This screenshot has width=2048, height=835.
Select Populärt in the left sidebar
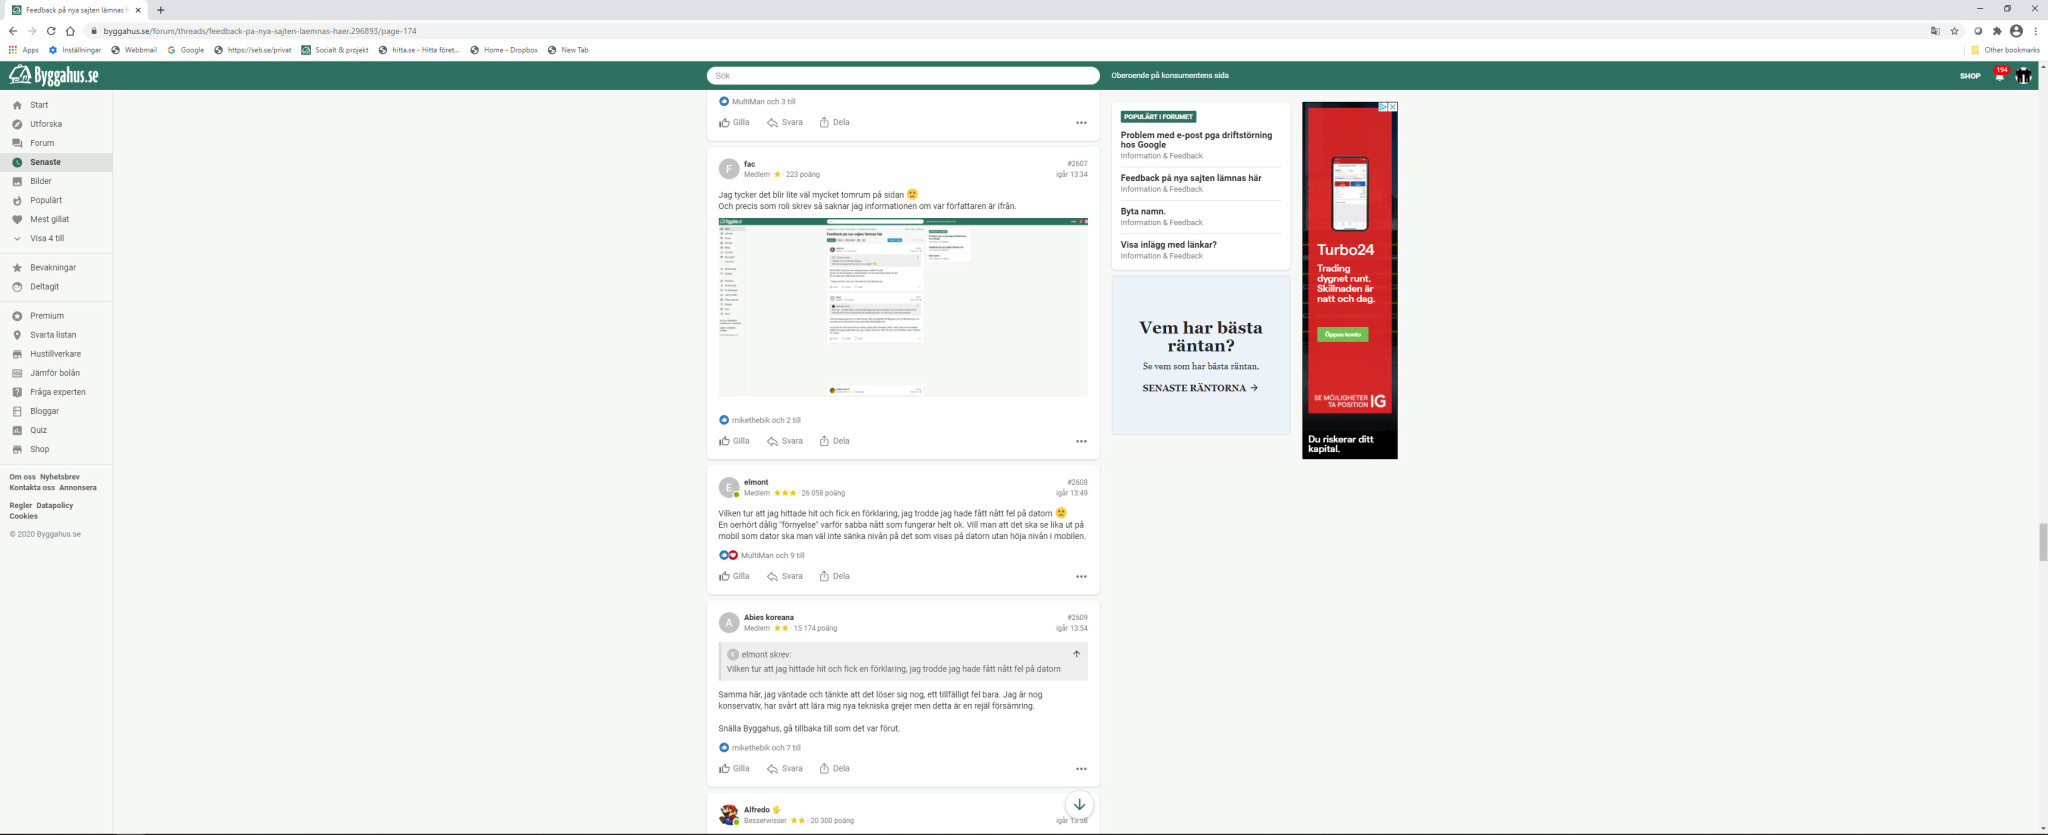[x=45, y=200]
